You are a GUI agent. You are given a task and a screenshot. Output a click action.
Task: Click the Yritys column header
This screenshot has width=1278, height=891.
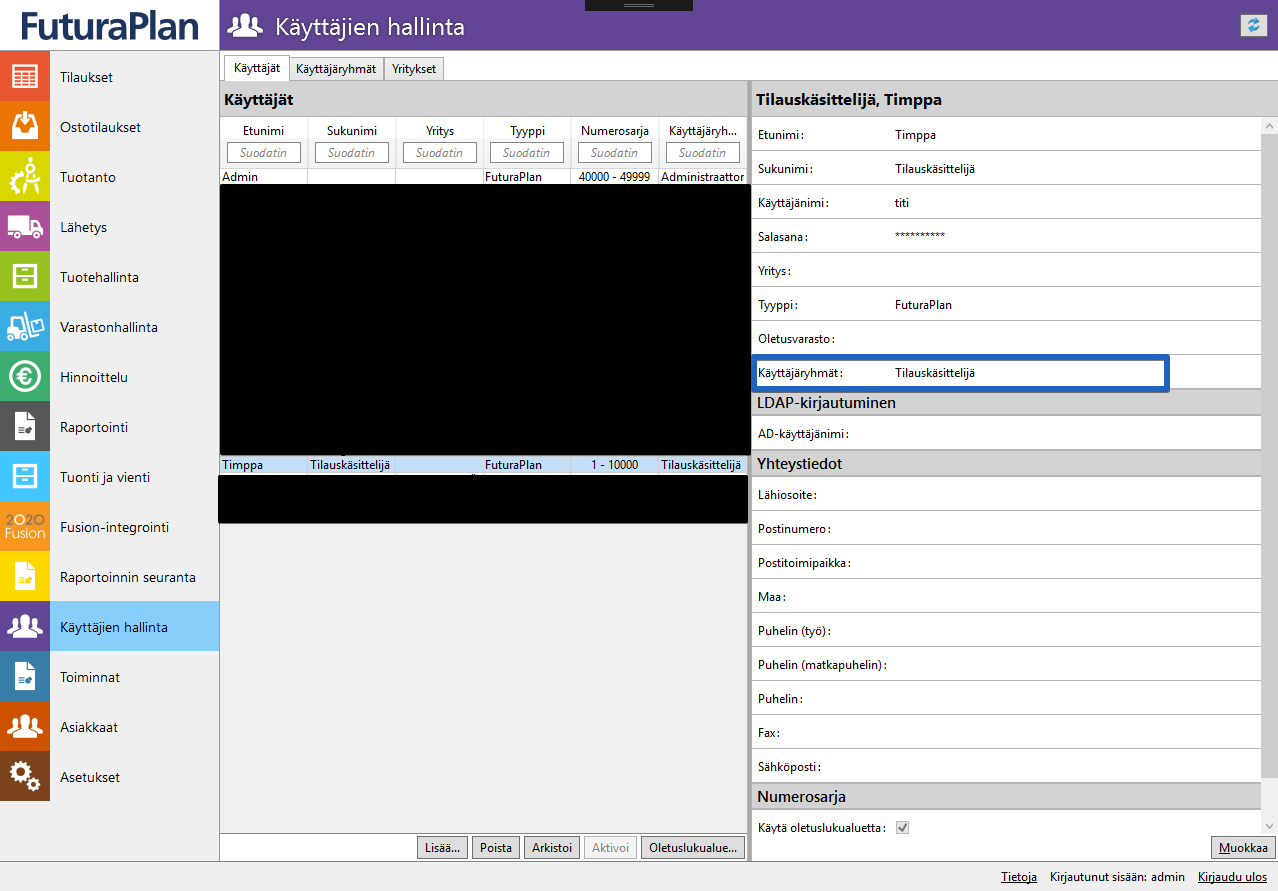(x=440, y=131)
